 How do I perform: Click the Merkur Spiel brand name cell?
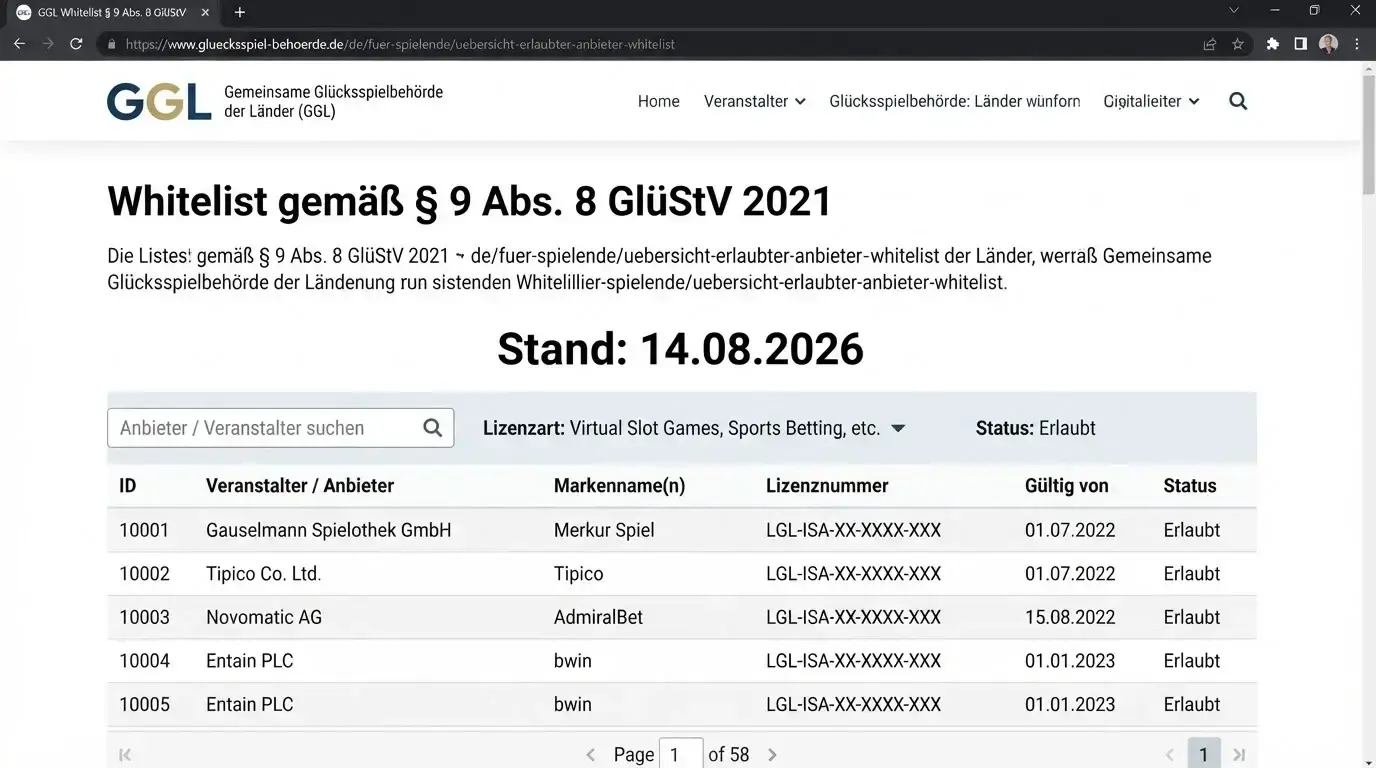click(604, 530)
